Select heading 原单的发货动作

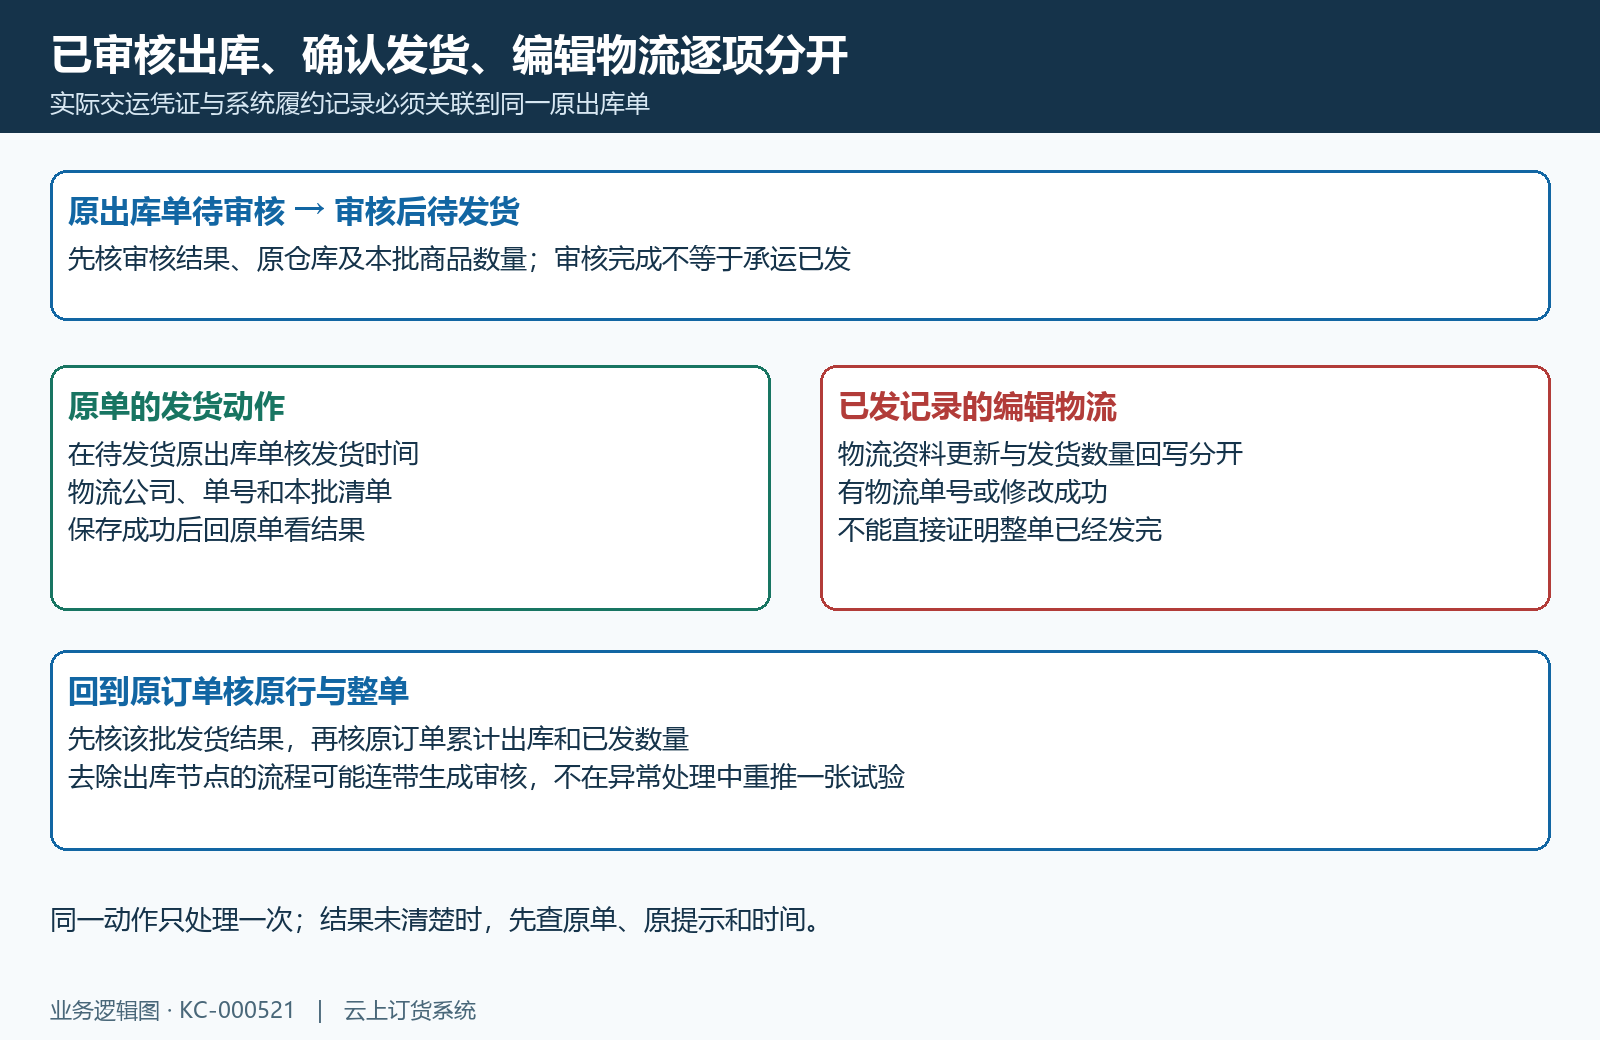pos(176,406)
